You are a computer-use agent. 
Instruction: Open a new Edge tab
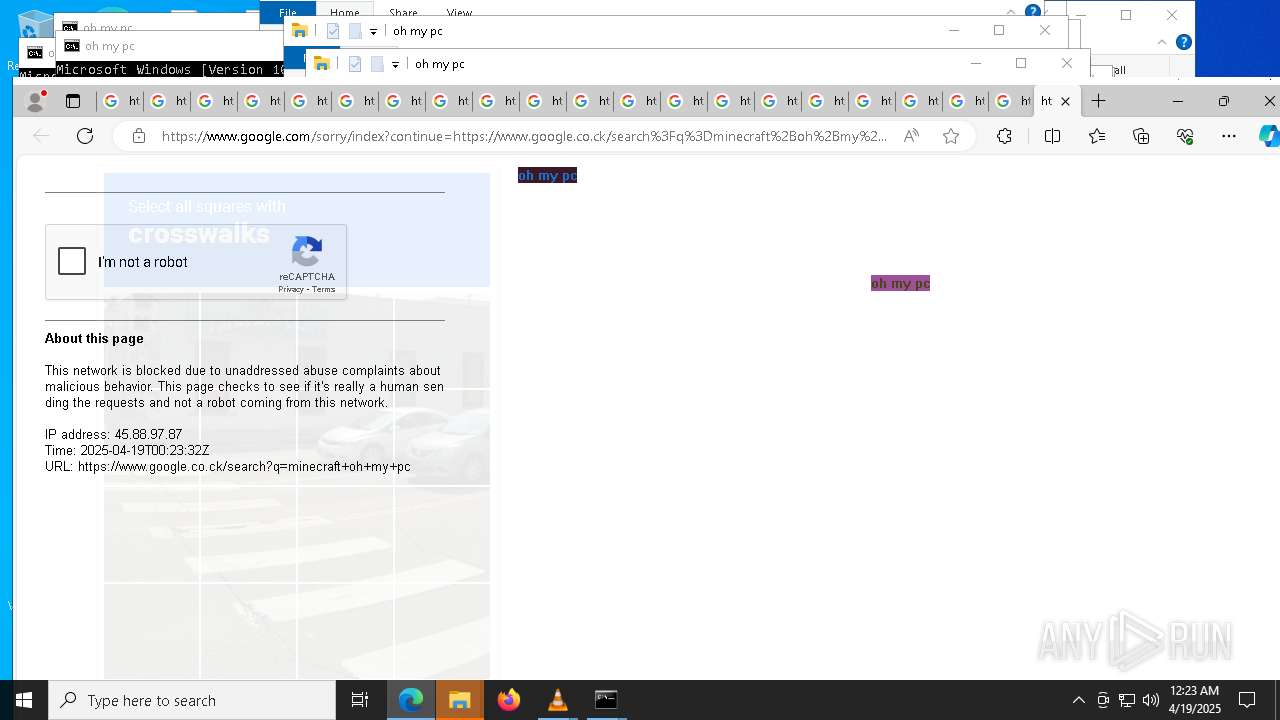tap(1098, 101)
